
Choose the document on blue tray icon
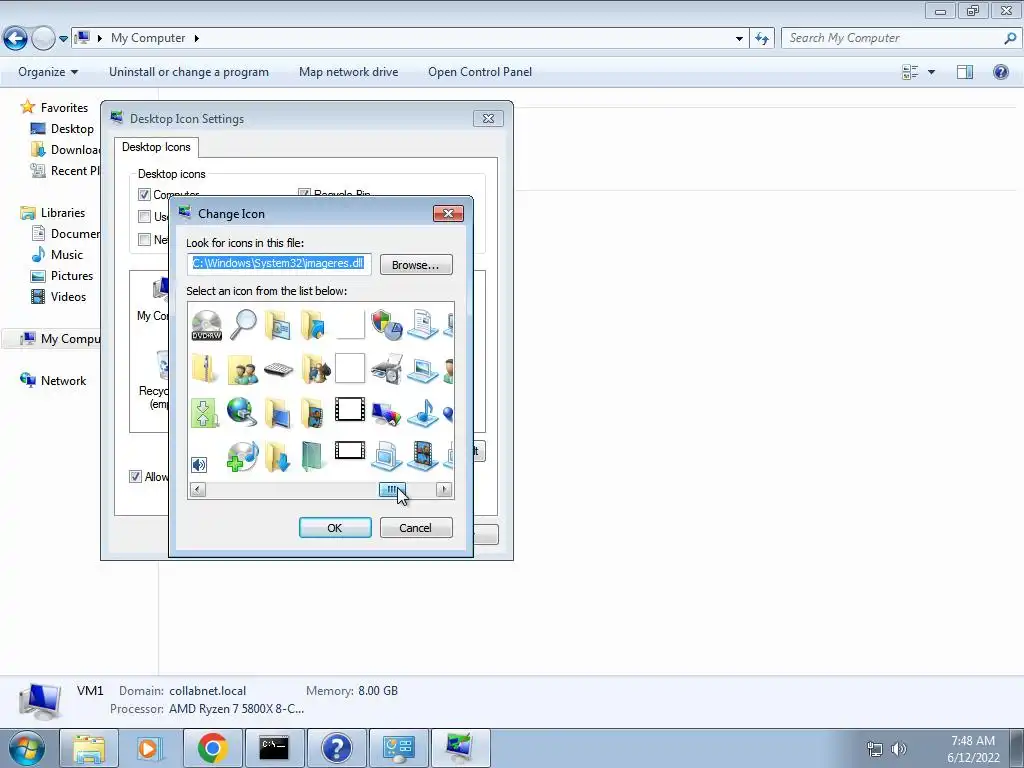pos(423,325)
